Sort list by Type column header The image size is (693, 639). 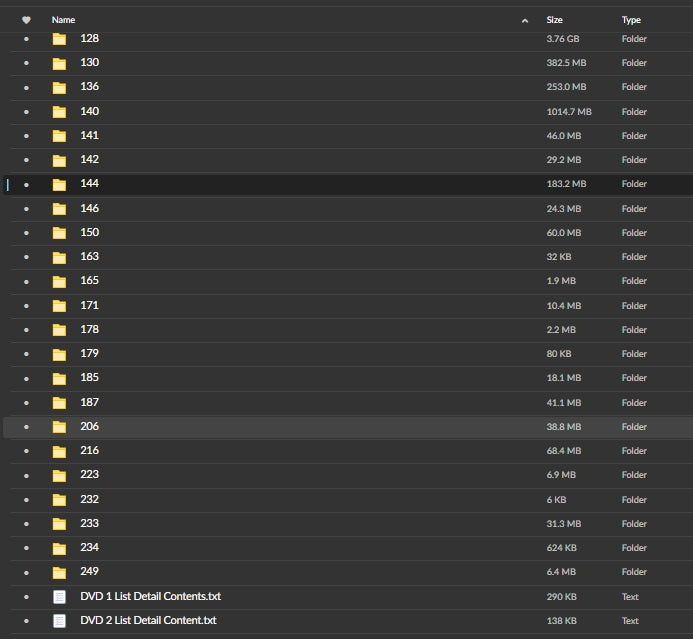(x=631, y=20)
